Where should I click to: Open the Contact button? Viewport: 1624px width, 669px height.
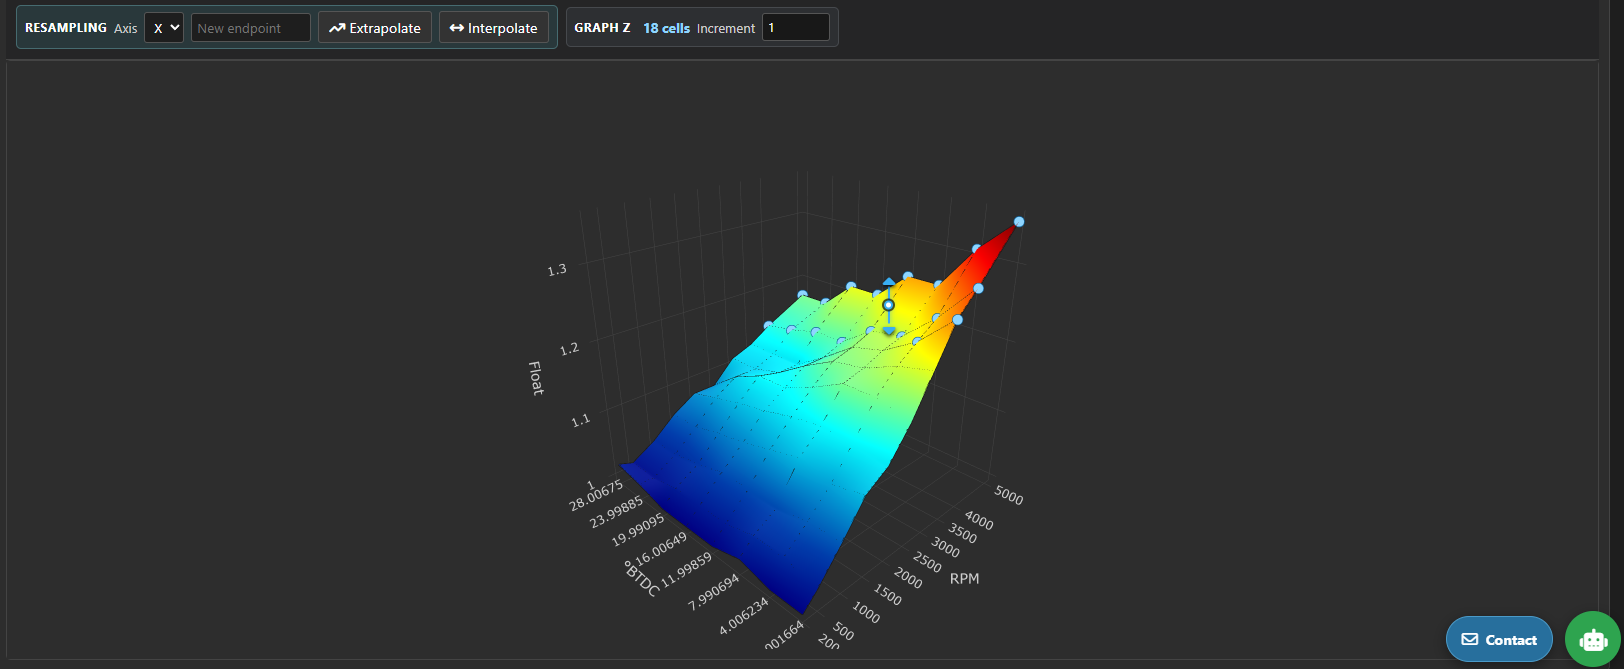click(1499, 640)
